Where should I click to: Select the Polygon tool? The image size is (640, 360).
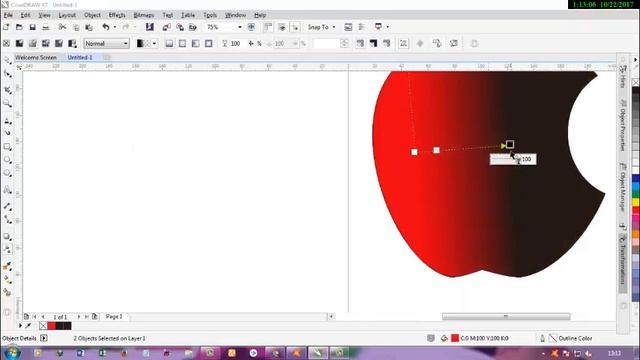(7, 173)
